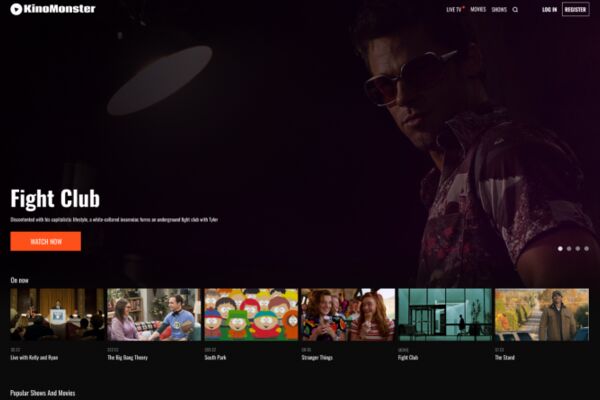
Task: Open The Big Bang Theory thumbnail
Action: coord(154,315)
